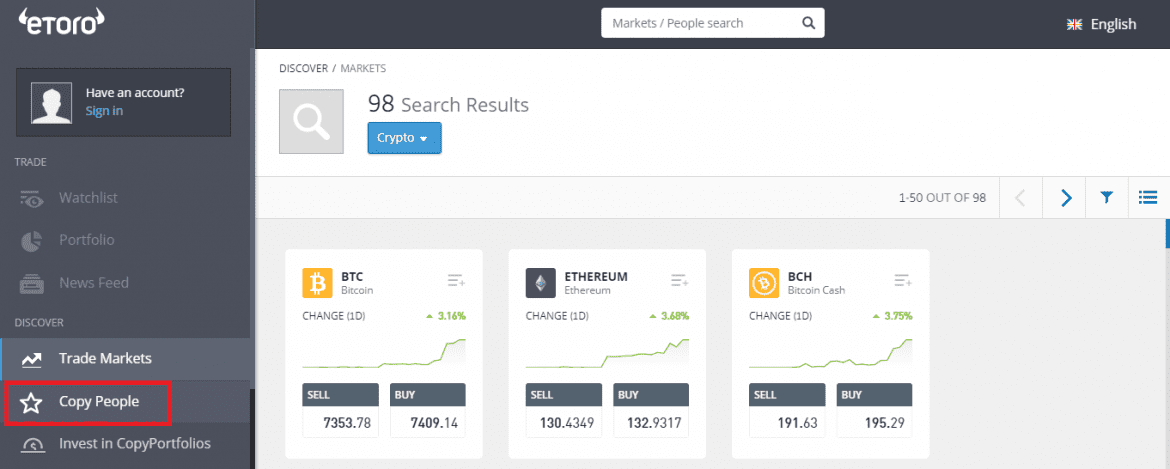Select Trade Markets in sidebar
The image size is (1170, 469).
tap(105, 358)
